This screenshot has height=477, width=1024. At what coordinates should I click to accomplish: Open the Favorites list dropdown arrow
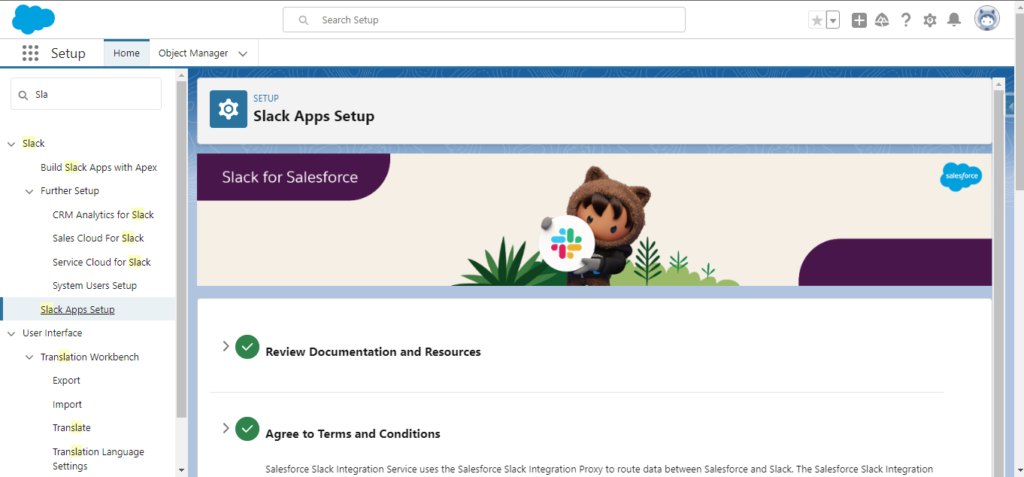(x=833, y=20)
